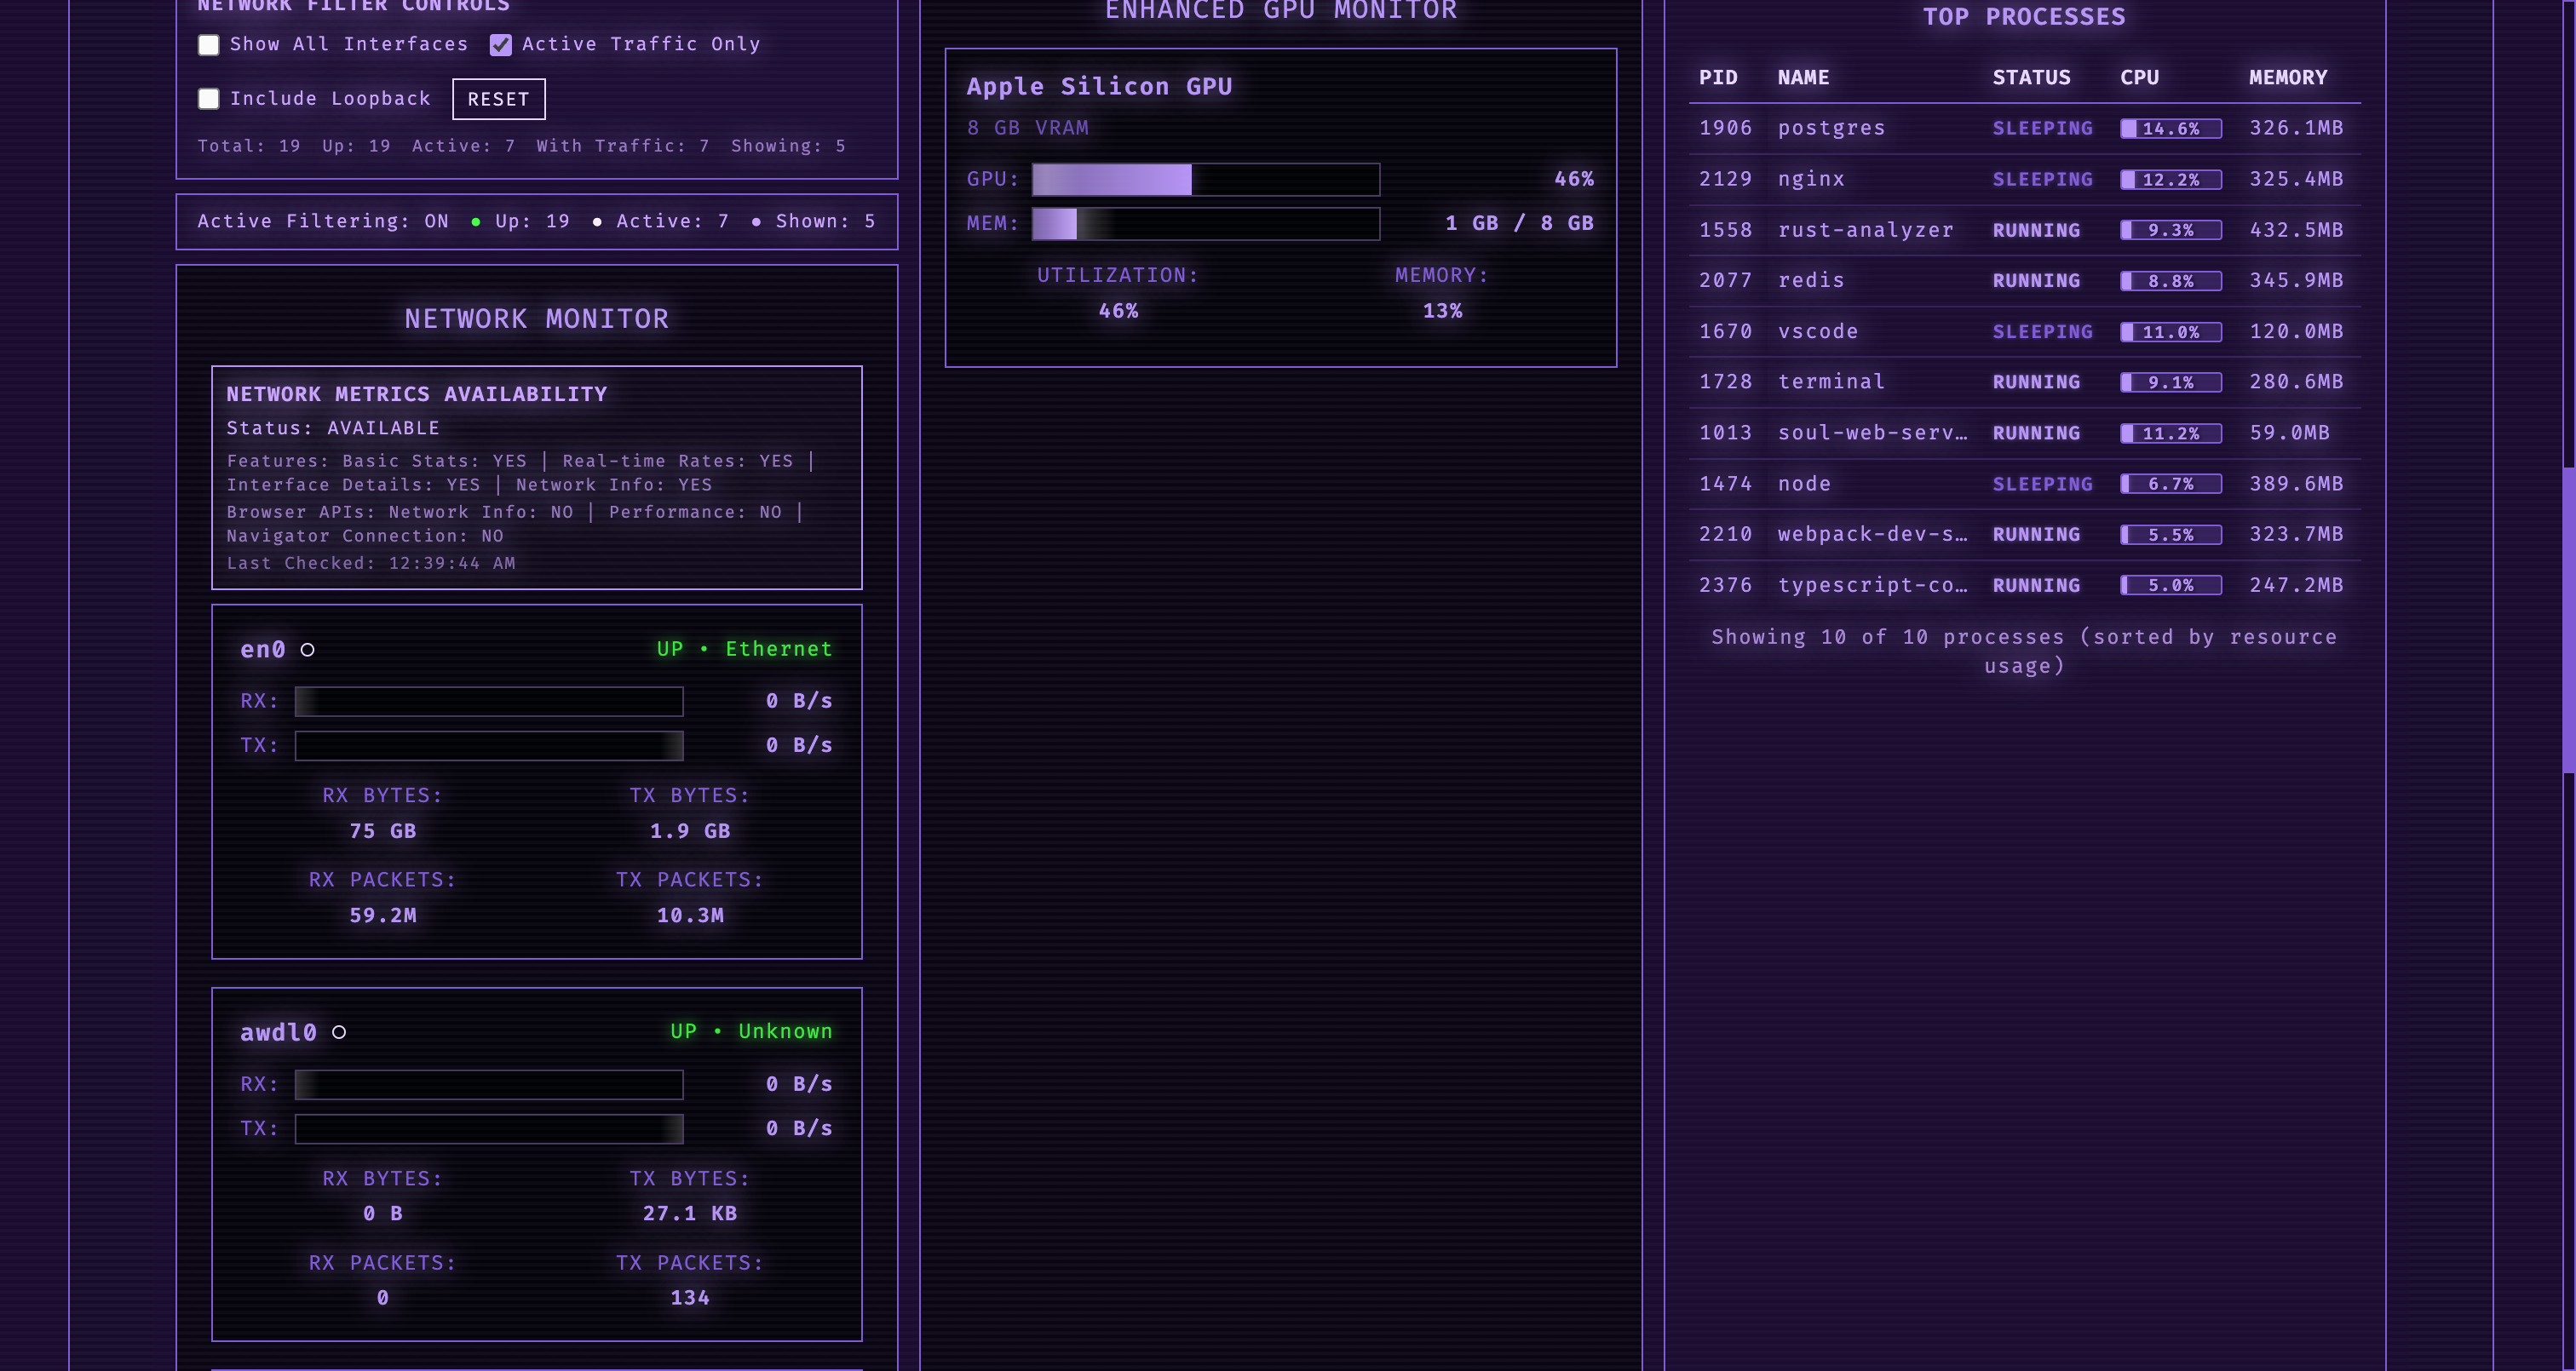Click the STATUS column header

tap(2030, 78)
